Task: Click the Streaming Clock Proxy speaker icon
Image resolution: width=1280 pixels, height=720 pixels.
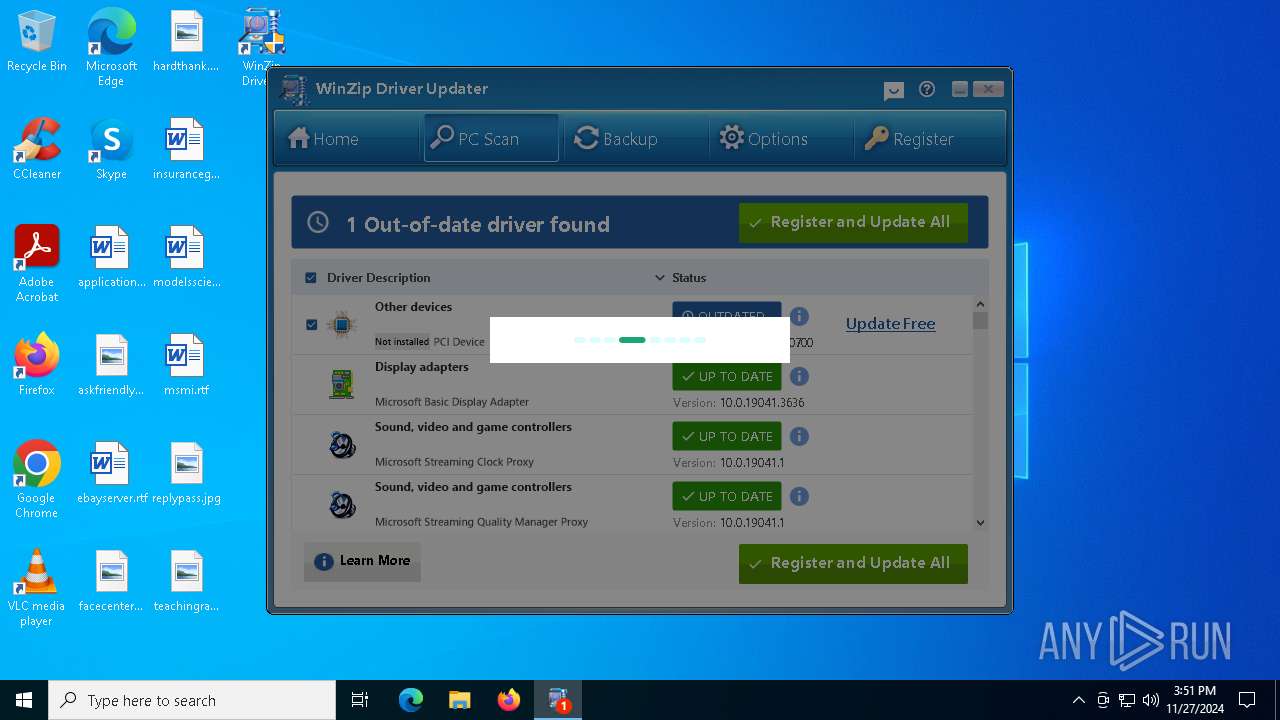Action: point(342,444)
